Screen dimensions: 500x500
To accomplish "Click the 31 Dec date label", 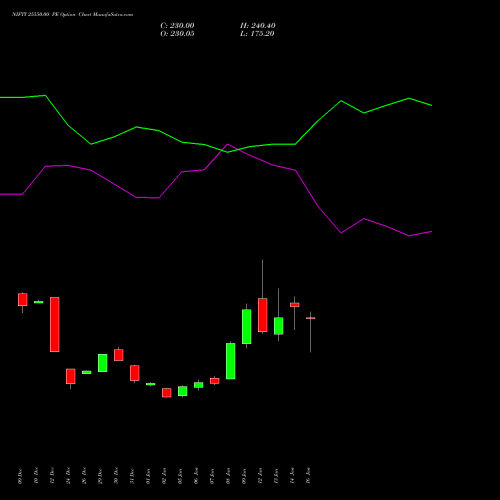I will pyautogui.click(x=133, y=476).
